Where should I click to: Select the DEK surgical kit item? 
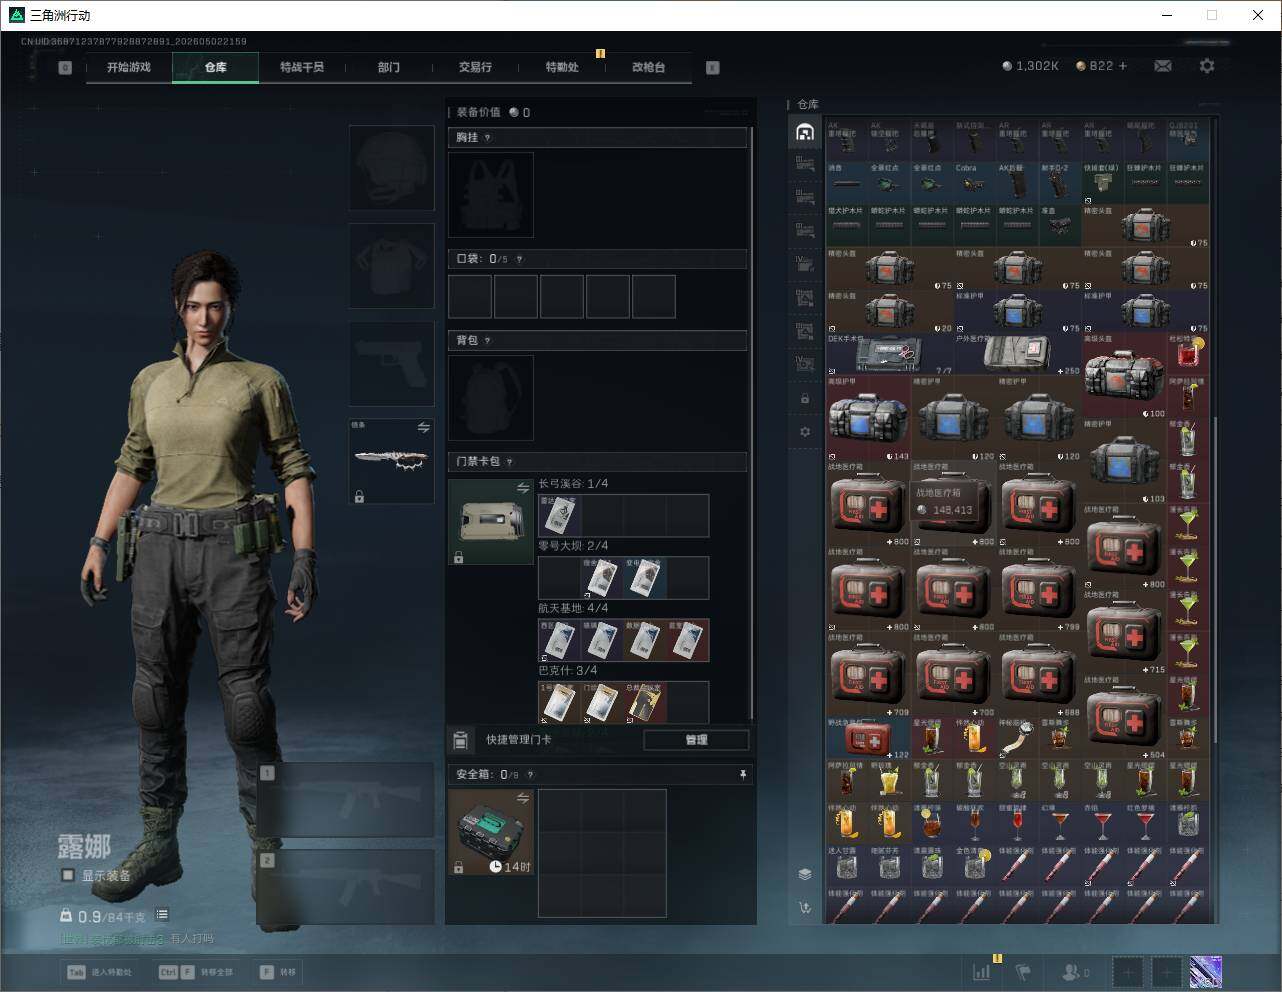tap(890, 354)
